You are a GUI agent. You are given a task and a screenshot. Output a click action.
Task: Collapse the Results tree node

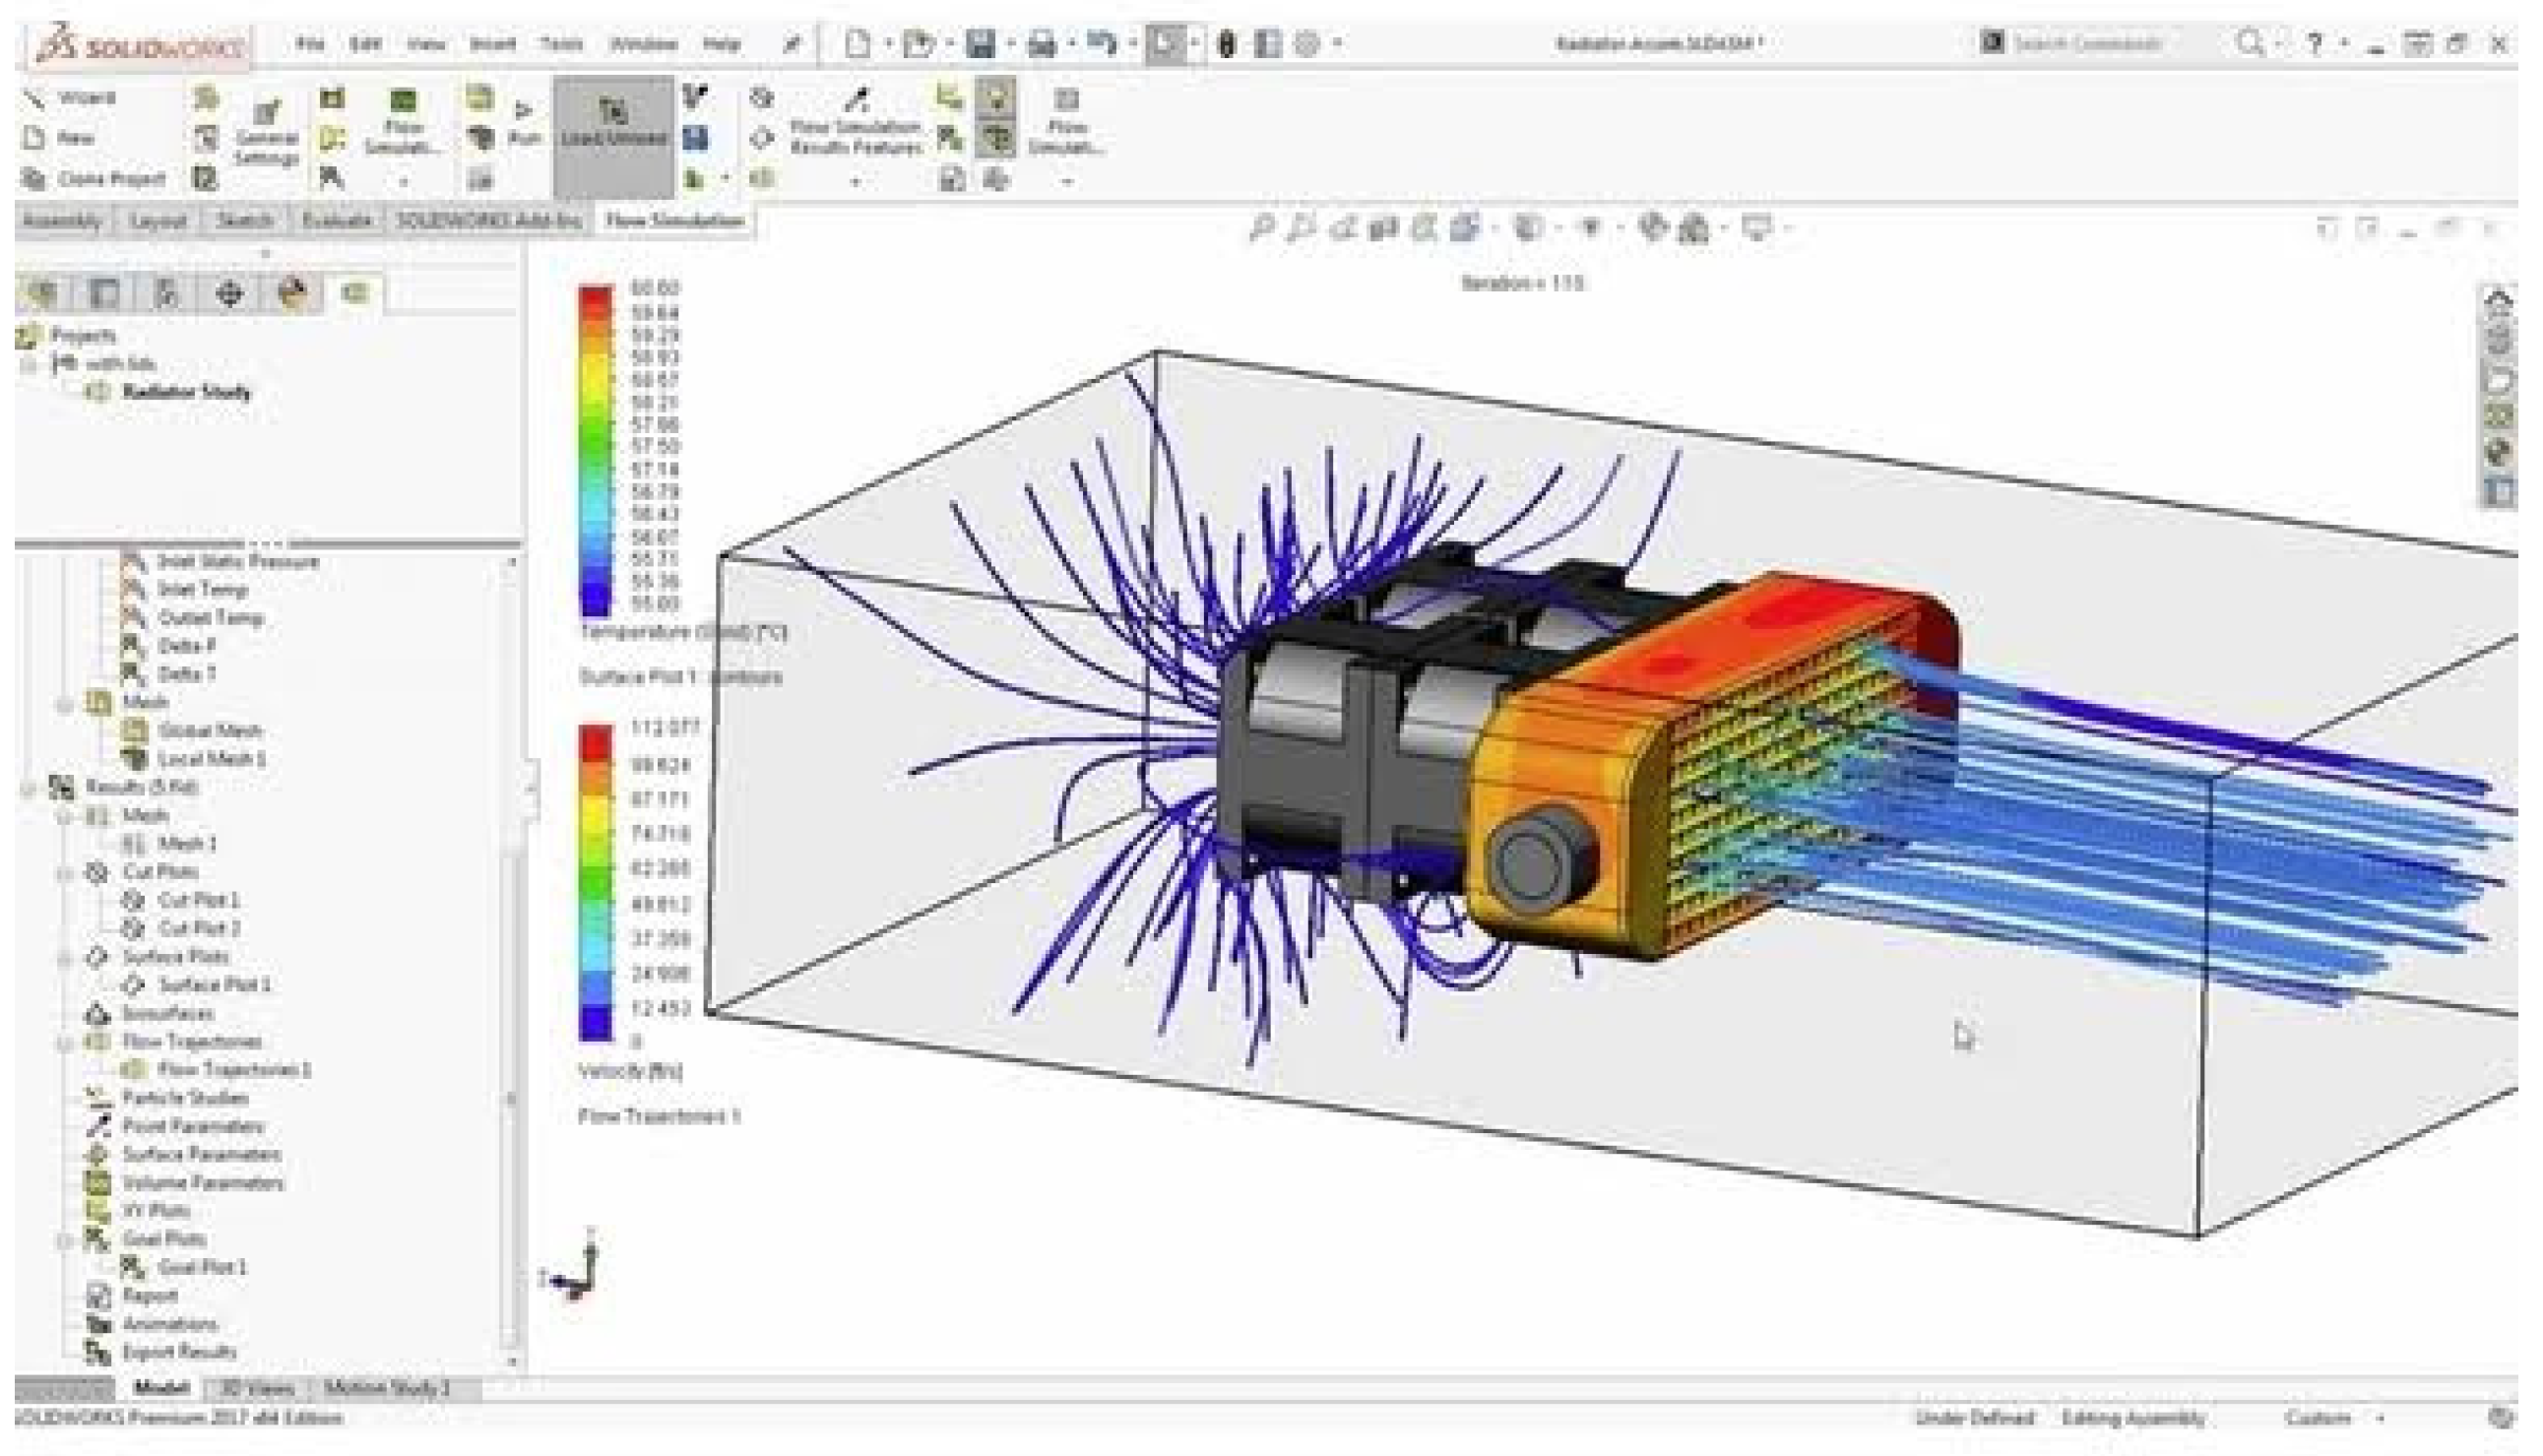[29, 788]
